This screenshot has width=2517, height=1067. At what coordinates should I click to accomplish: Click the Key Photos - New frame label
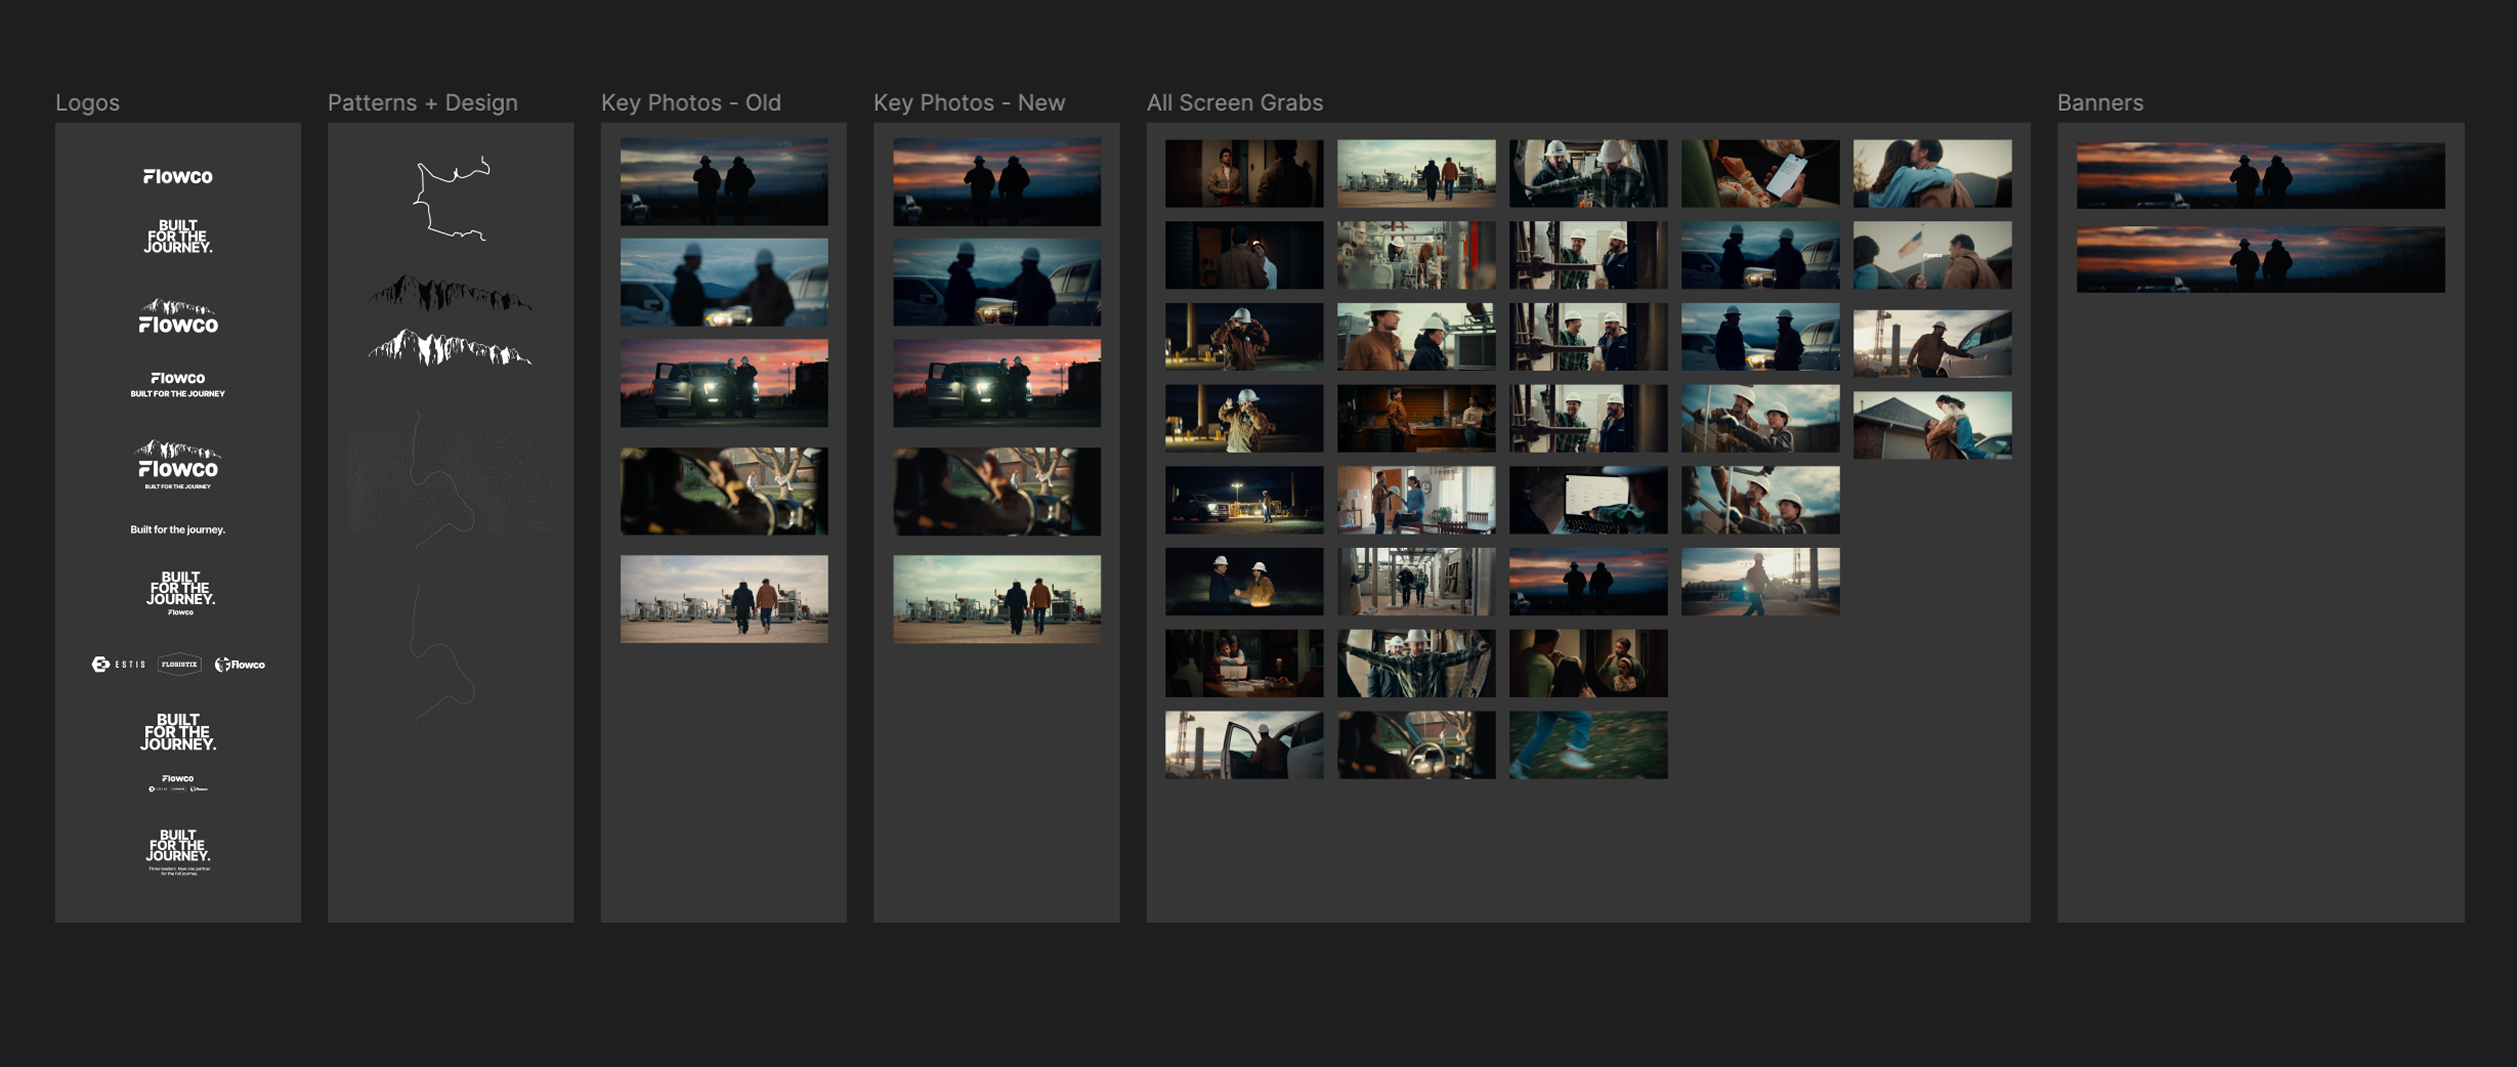point(969,102)
